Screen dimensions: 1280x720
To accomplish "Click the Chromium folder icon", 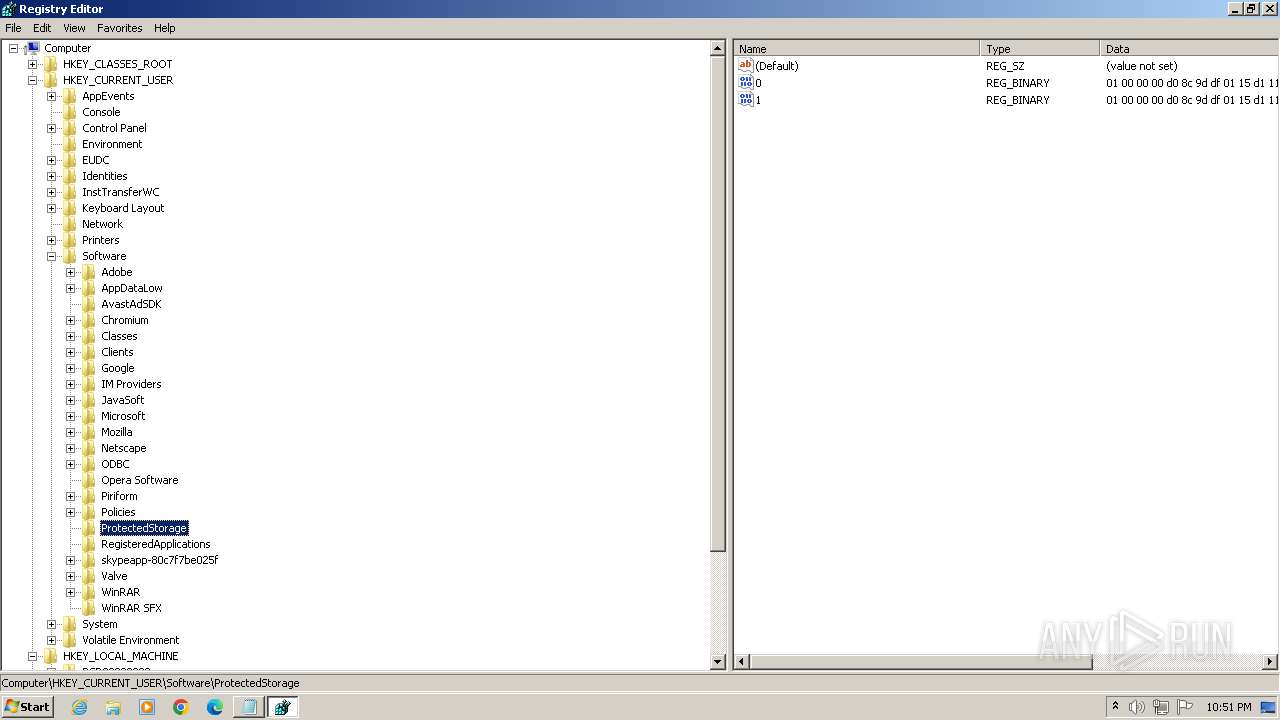I will coord(89,320).
